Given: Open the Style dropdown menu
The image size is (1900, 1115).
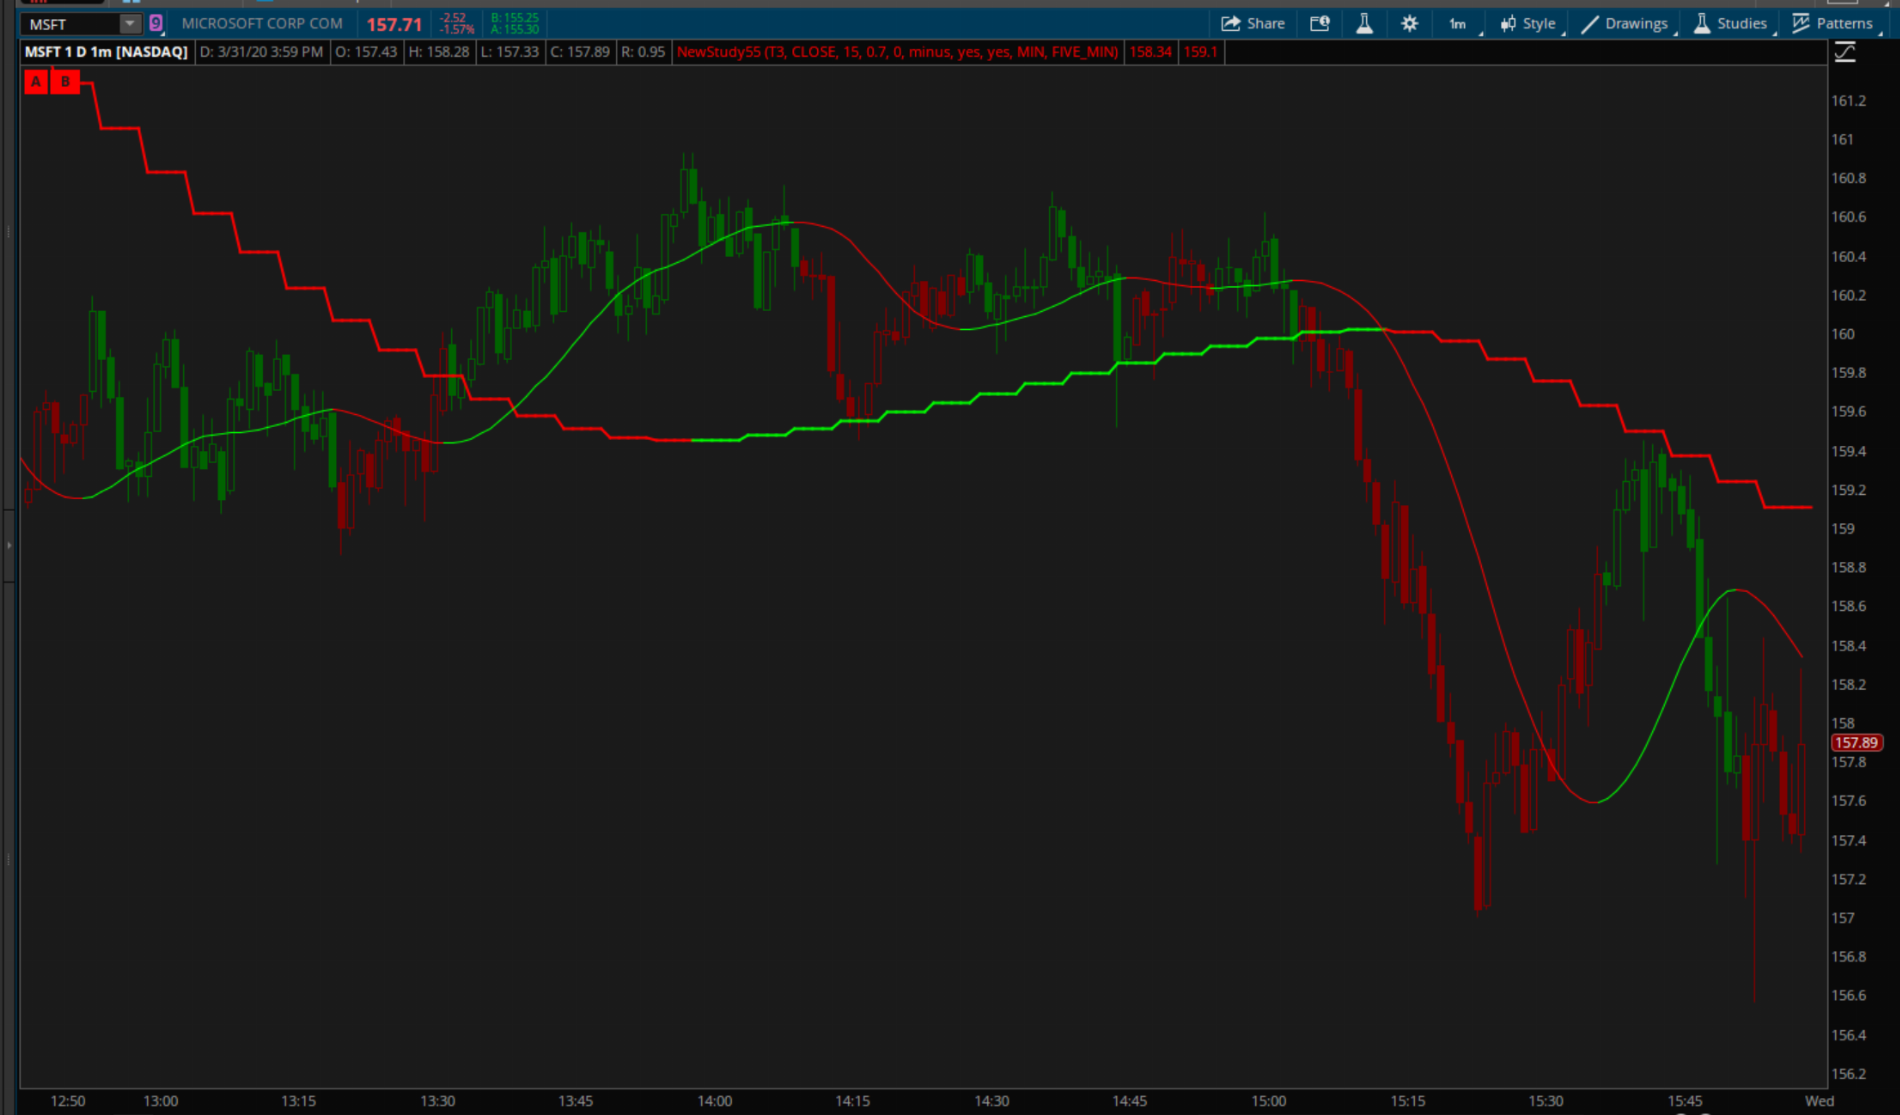Looking at the screenshot, I should [x=1528, y=23].
